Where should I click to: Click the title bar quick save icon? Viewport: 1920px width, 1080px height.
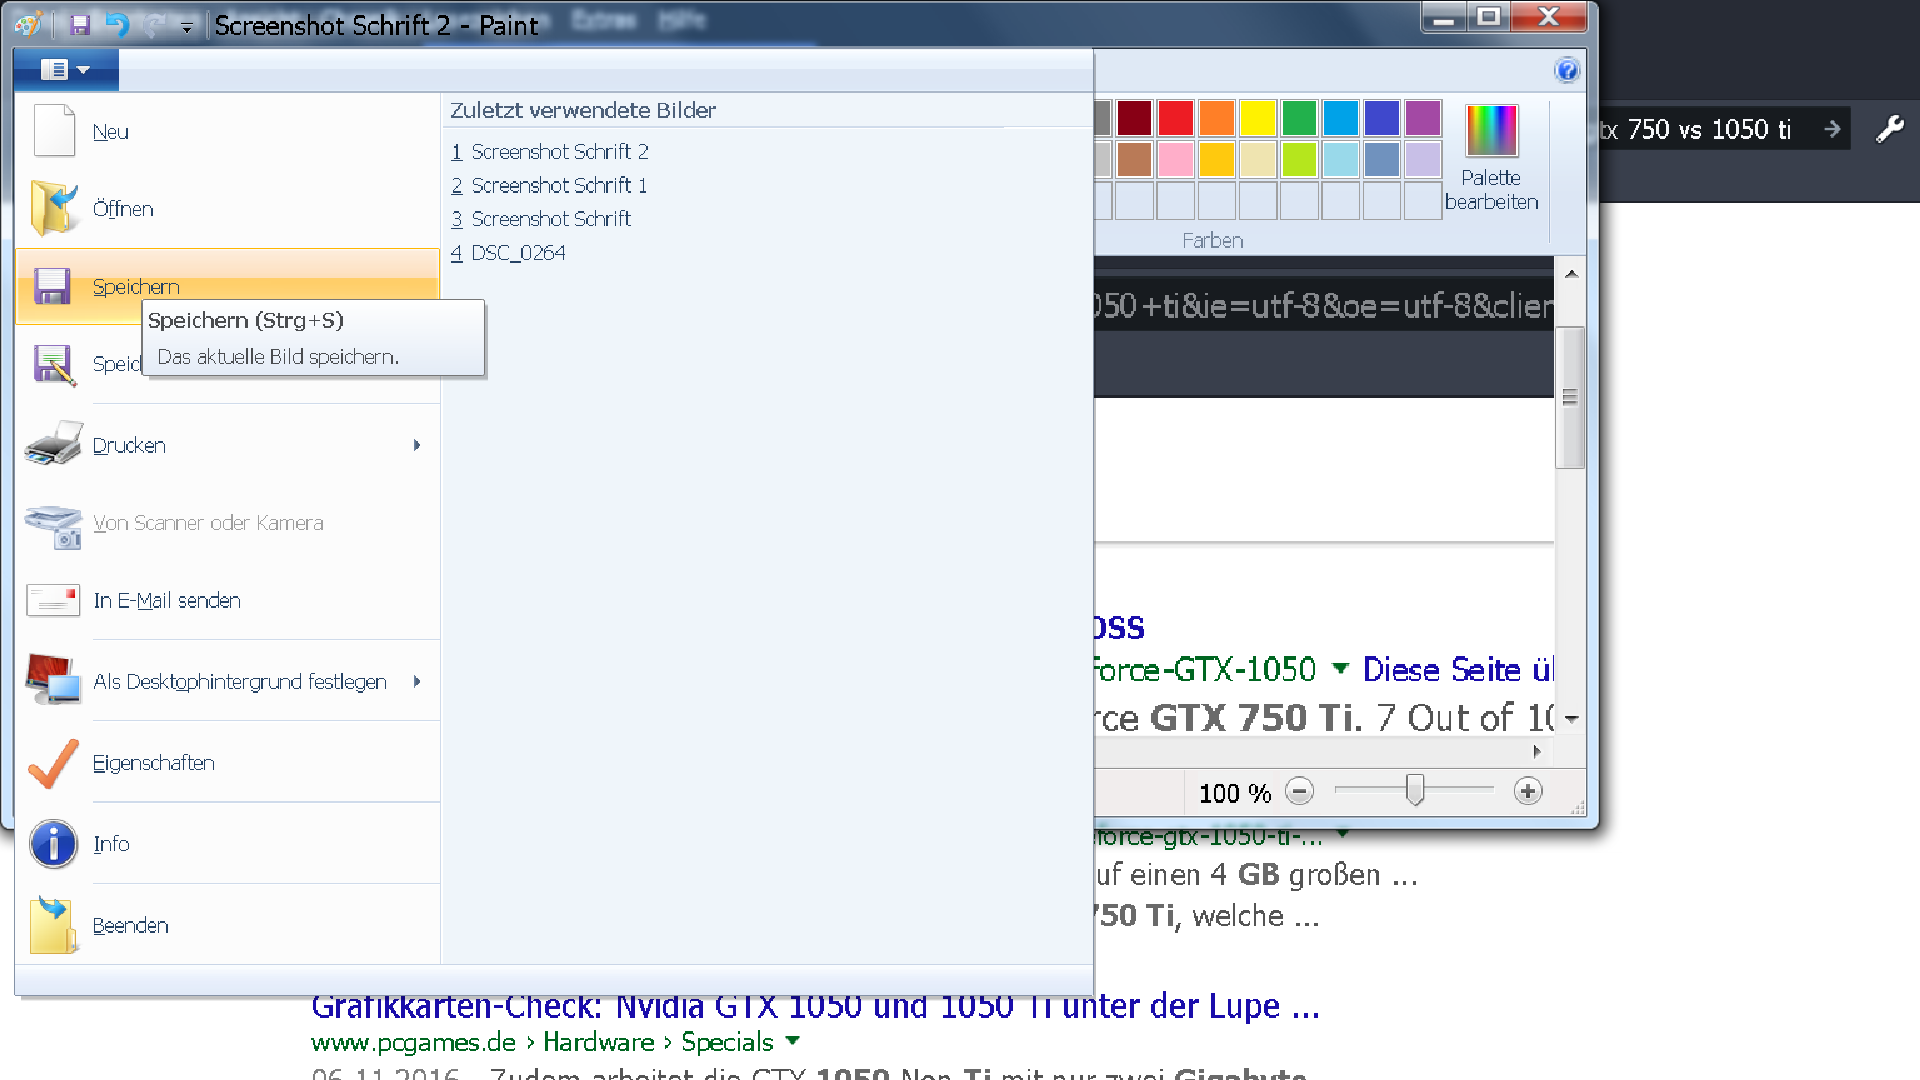[x=80, y=25]
